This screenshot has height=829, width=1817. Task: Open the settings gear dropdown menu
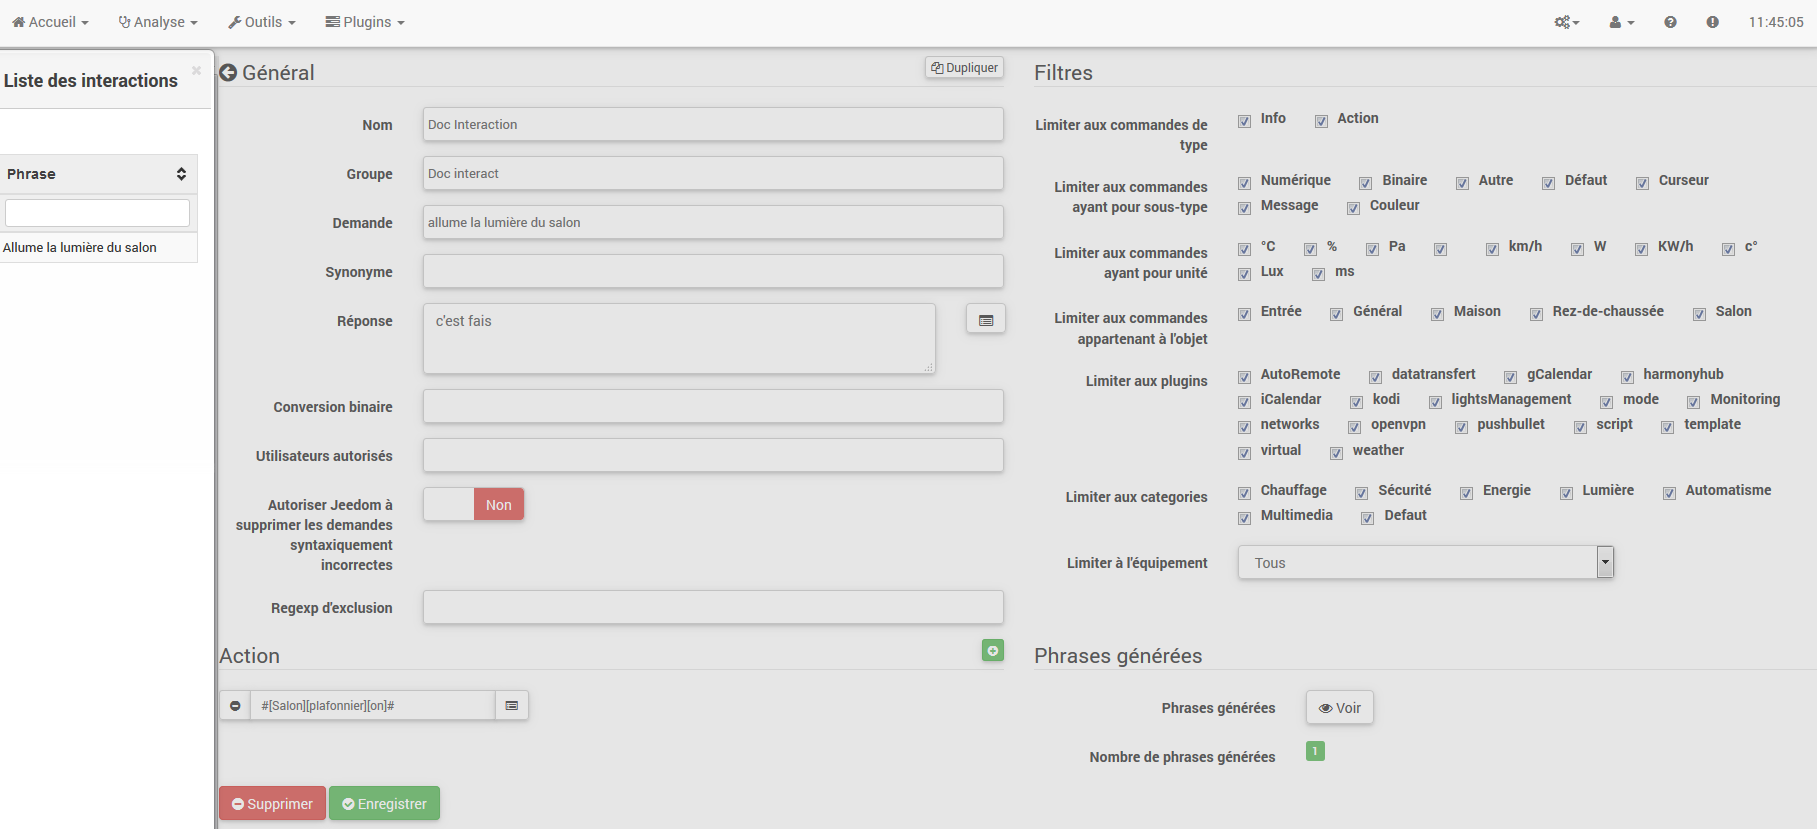click(x=1566, y=22)
